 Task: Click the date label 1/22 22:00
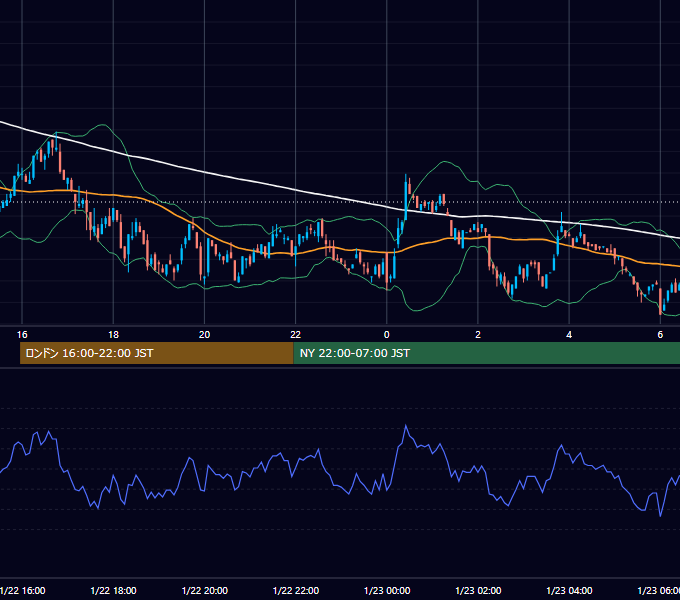(296, 590)
